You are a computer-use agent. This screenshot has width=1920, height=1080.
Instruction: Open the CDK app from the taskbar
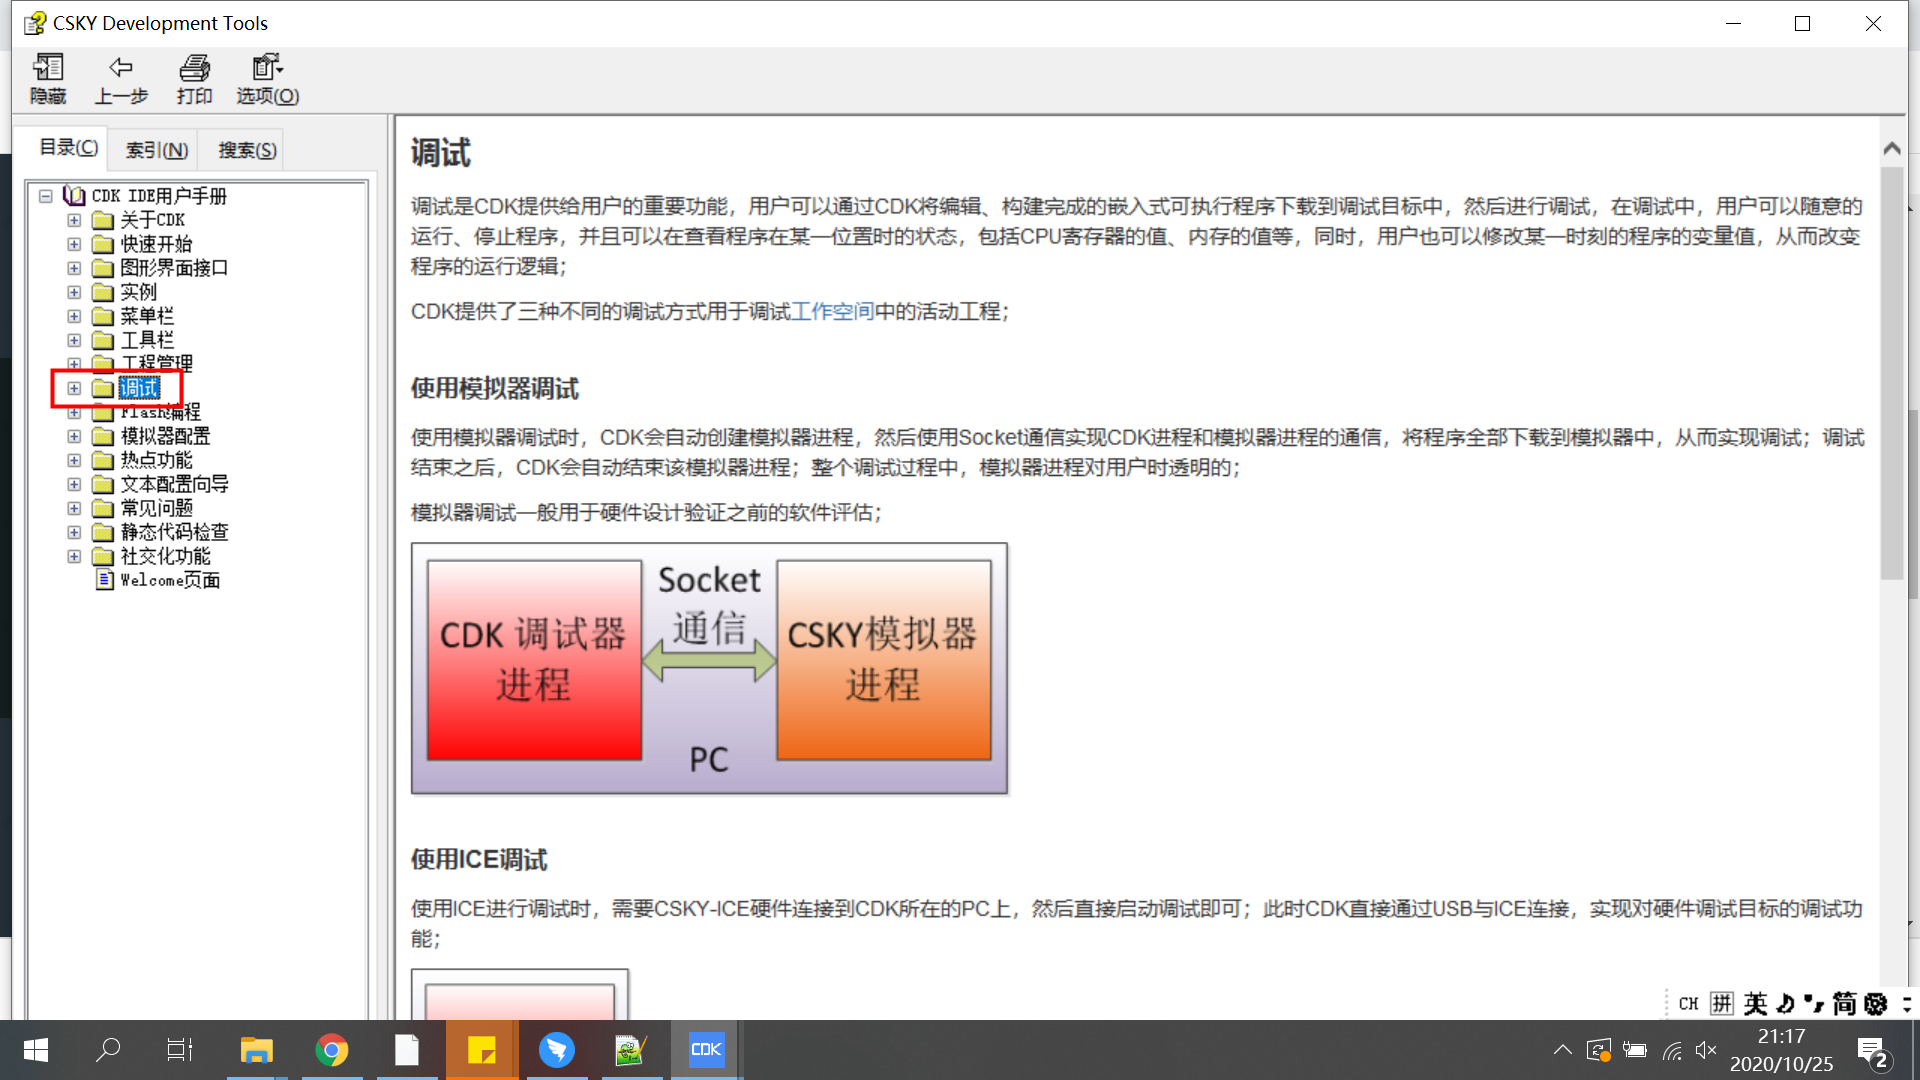[706, 1050]
